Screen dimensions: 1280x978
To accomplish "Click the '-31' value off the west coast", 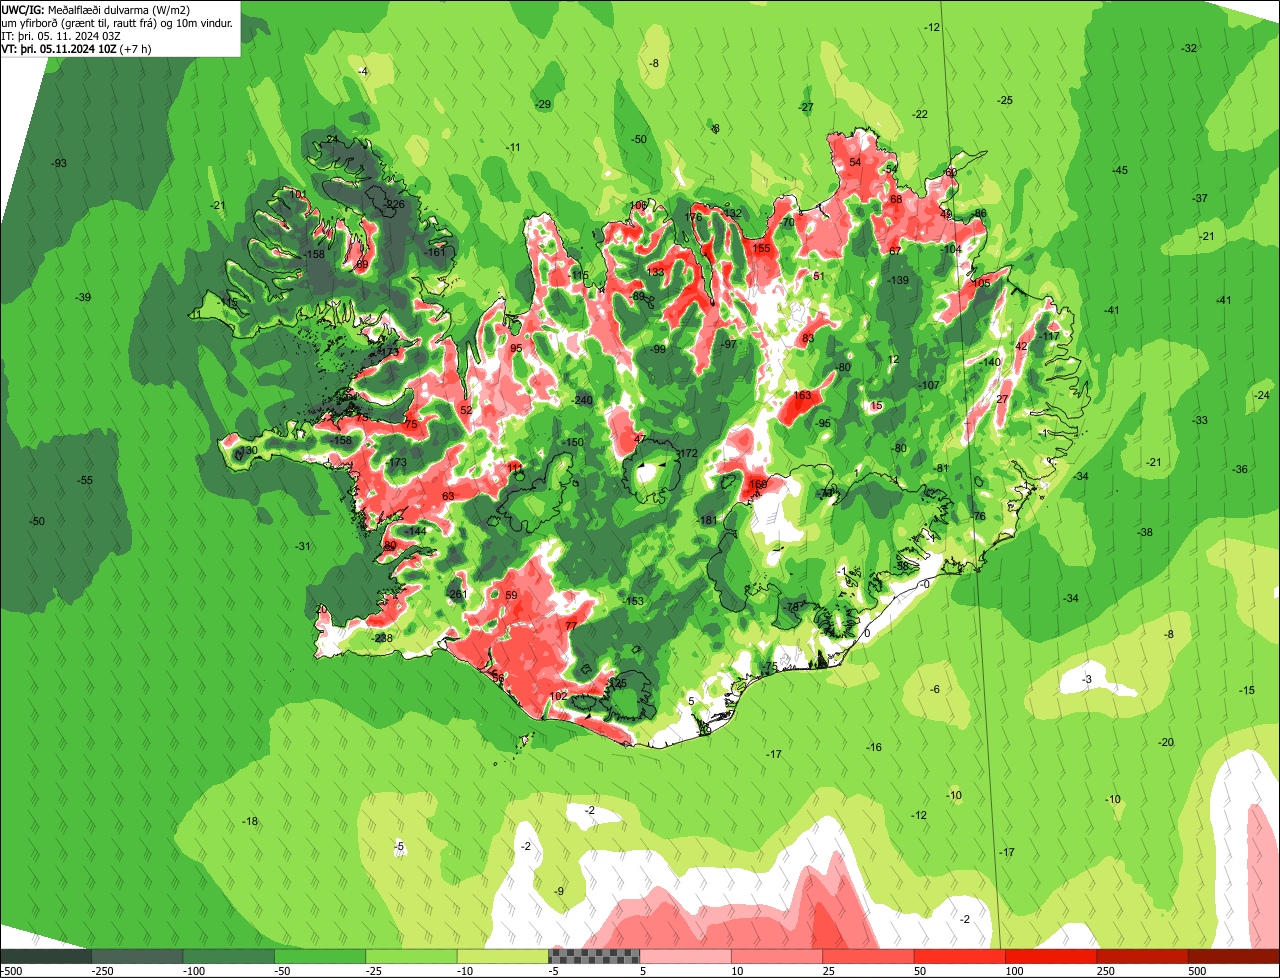I will 303,546.
